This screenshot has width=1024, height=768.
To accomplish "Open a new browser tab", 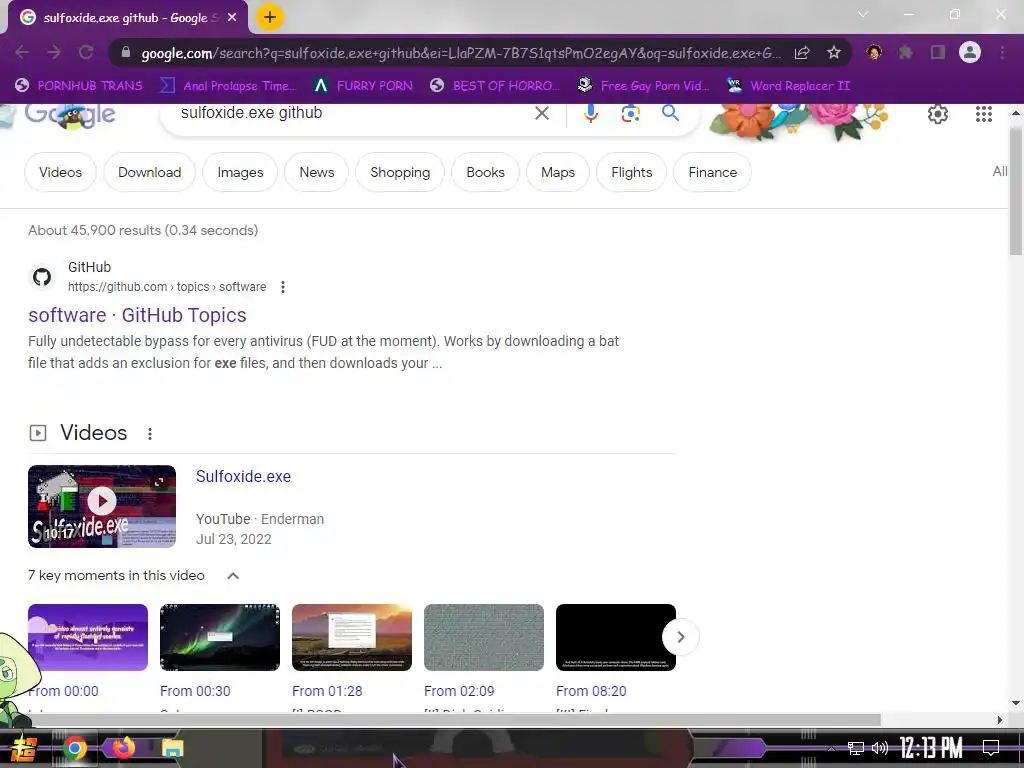I will [x=270, y=18].
